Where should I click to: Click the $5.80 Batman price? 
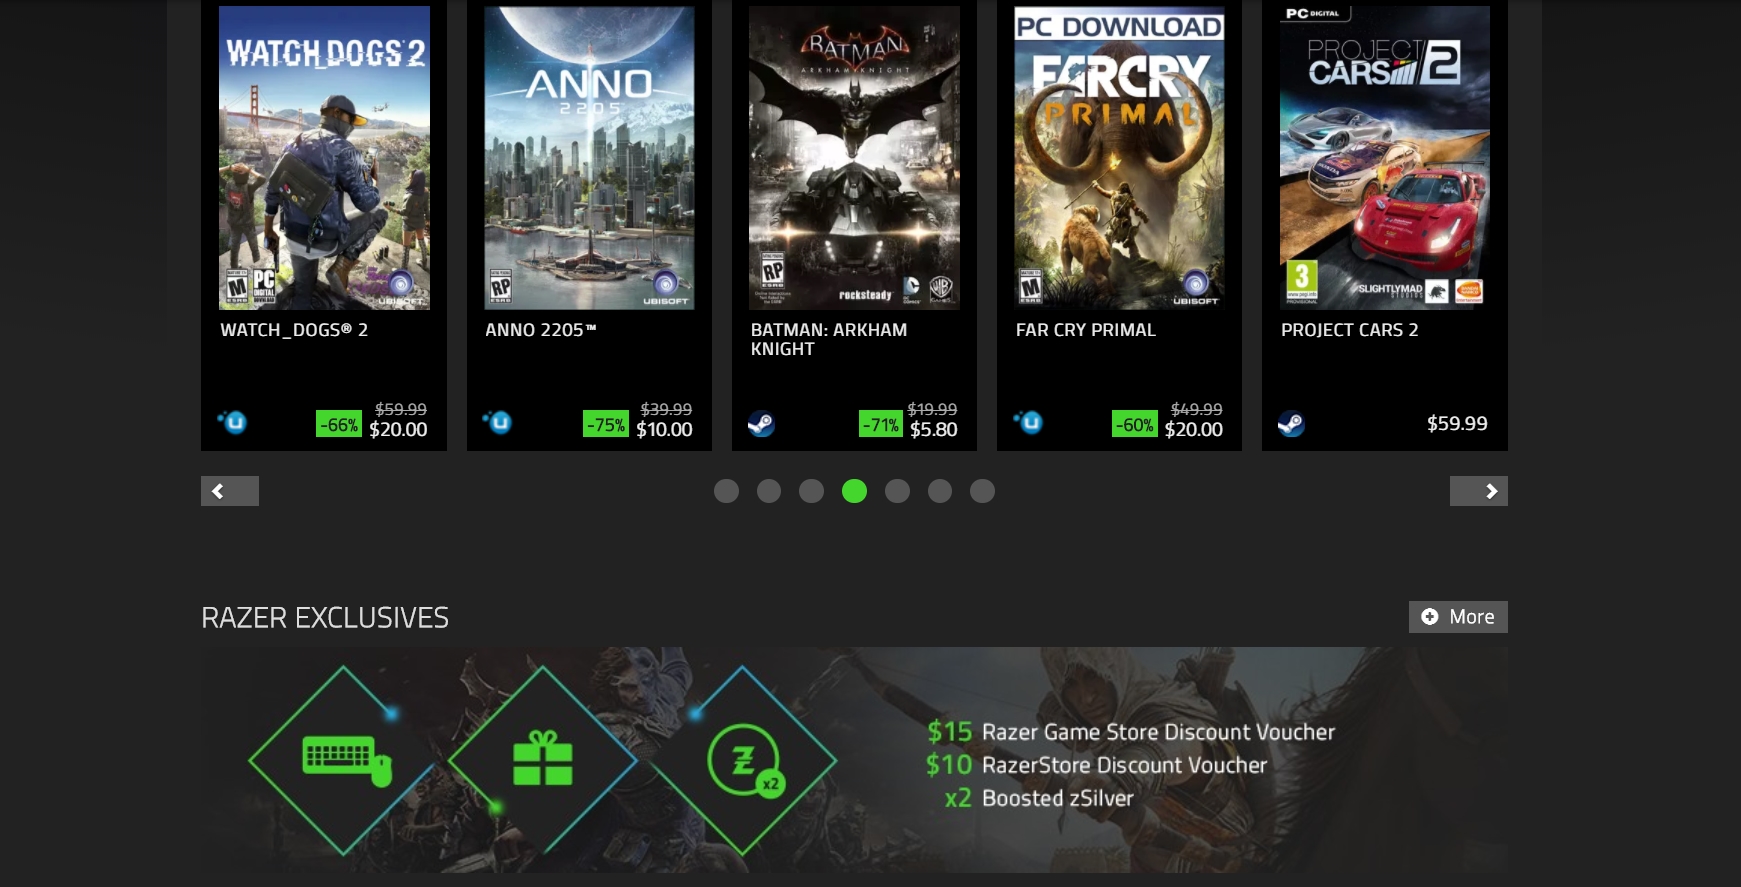point(934,429)
